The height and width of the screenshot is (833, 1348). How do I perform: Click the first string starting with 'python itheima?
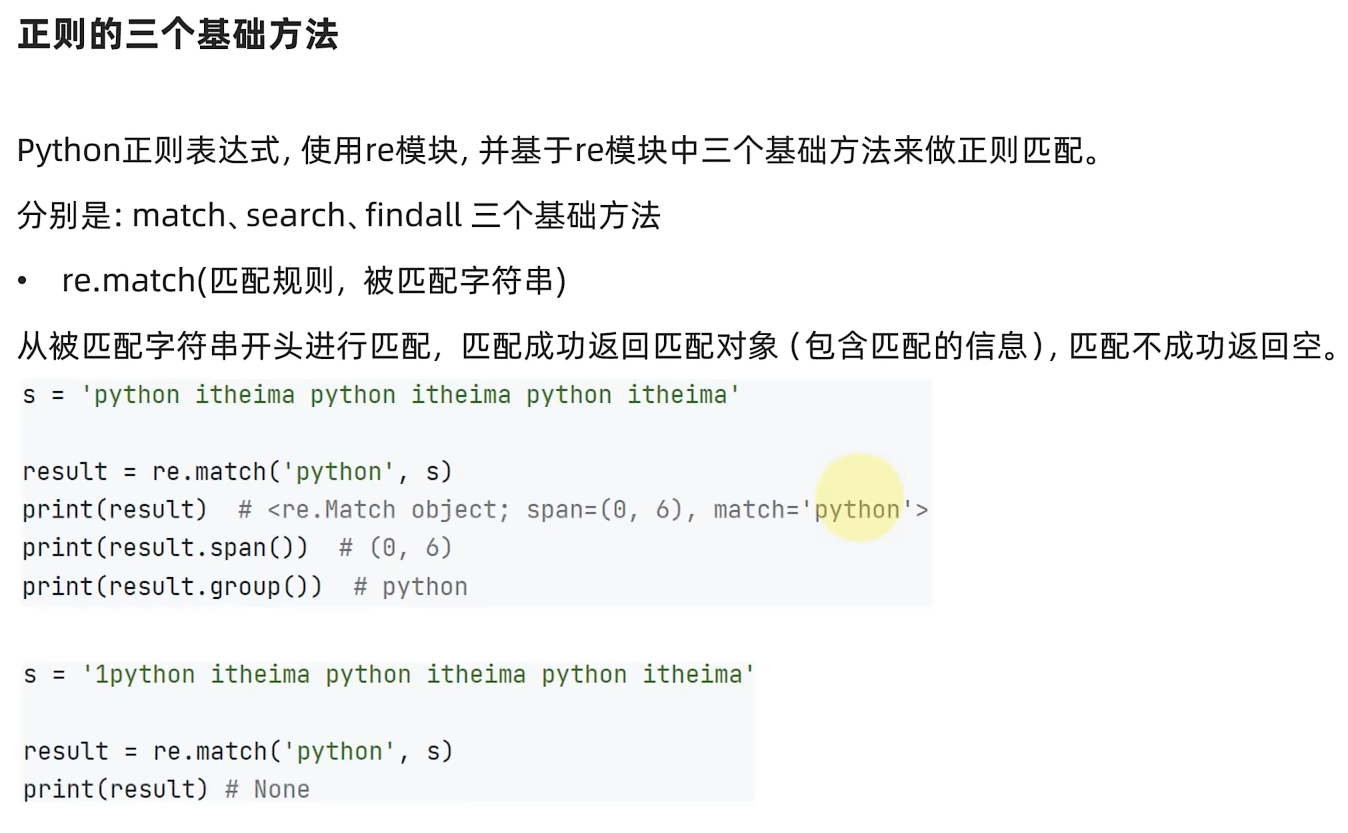[x=411, y=395]
